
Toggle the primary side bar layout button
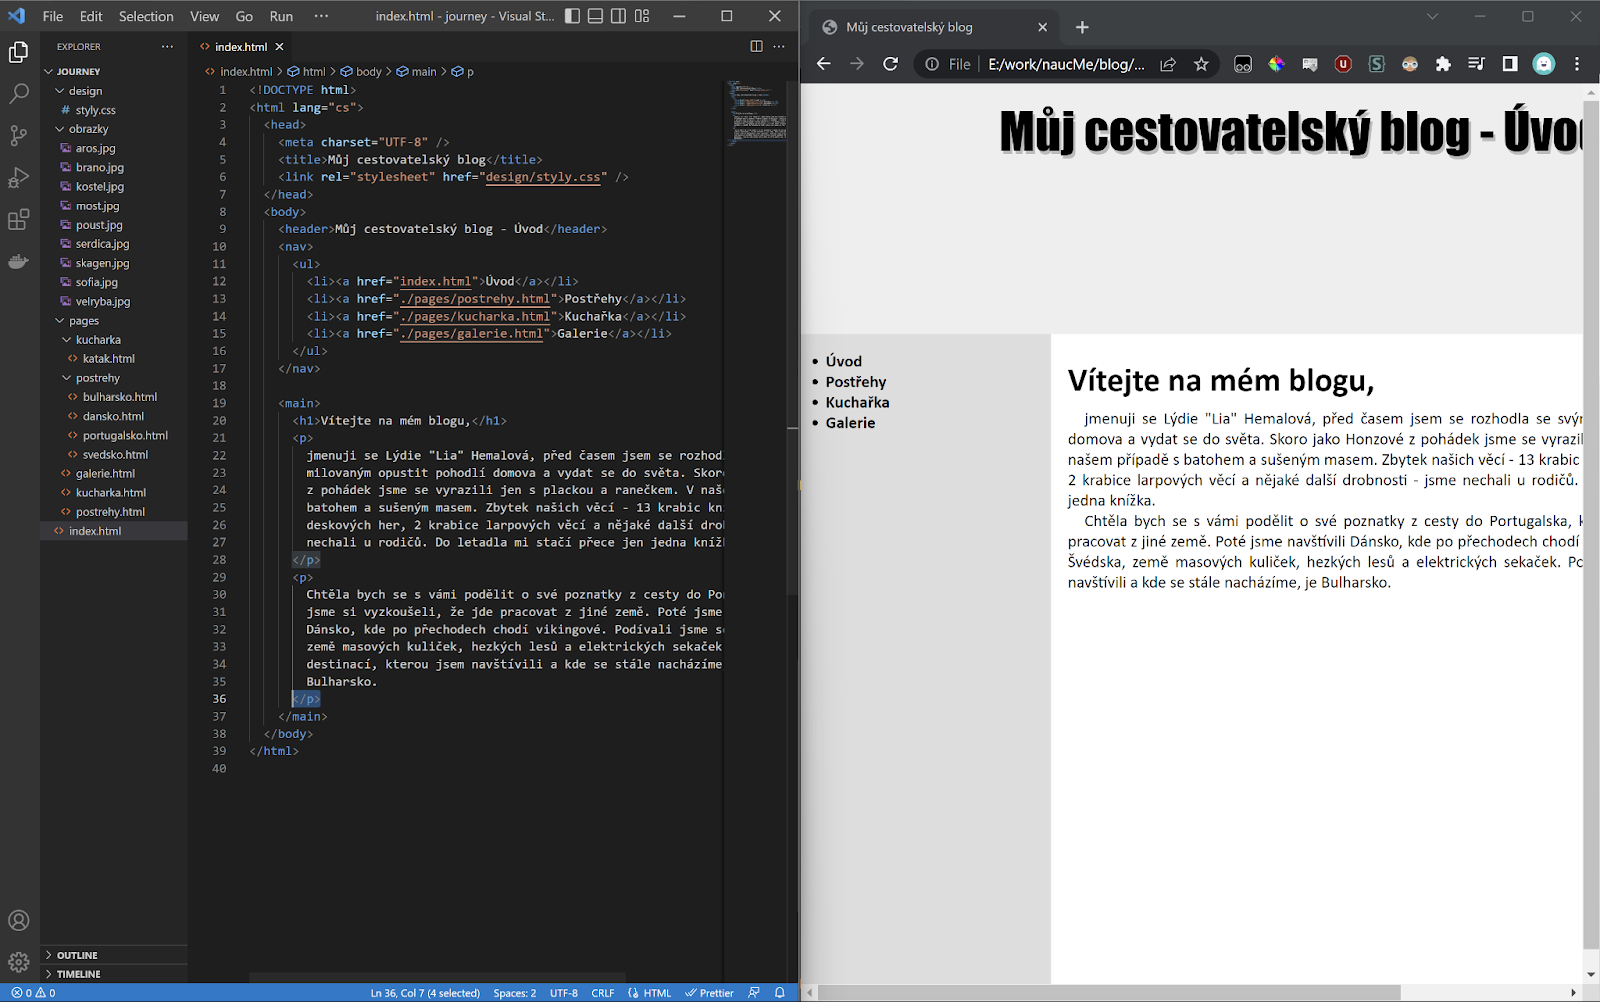coord(572,16)
